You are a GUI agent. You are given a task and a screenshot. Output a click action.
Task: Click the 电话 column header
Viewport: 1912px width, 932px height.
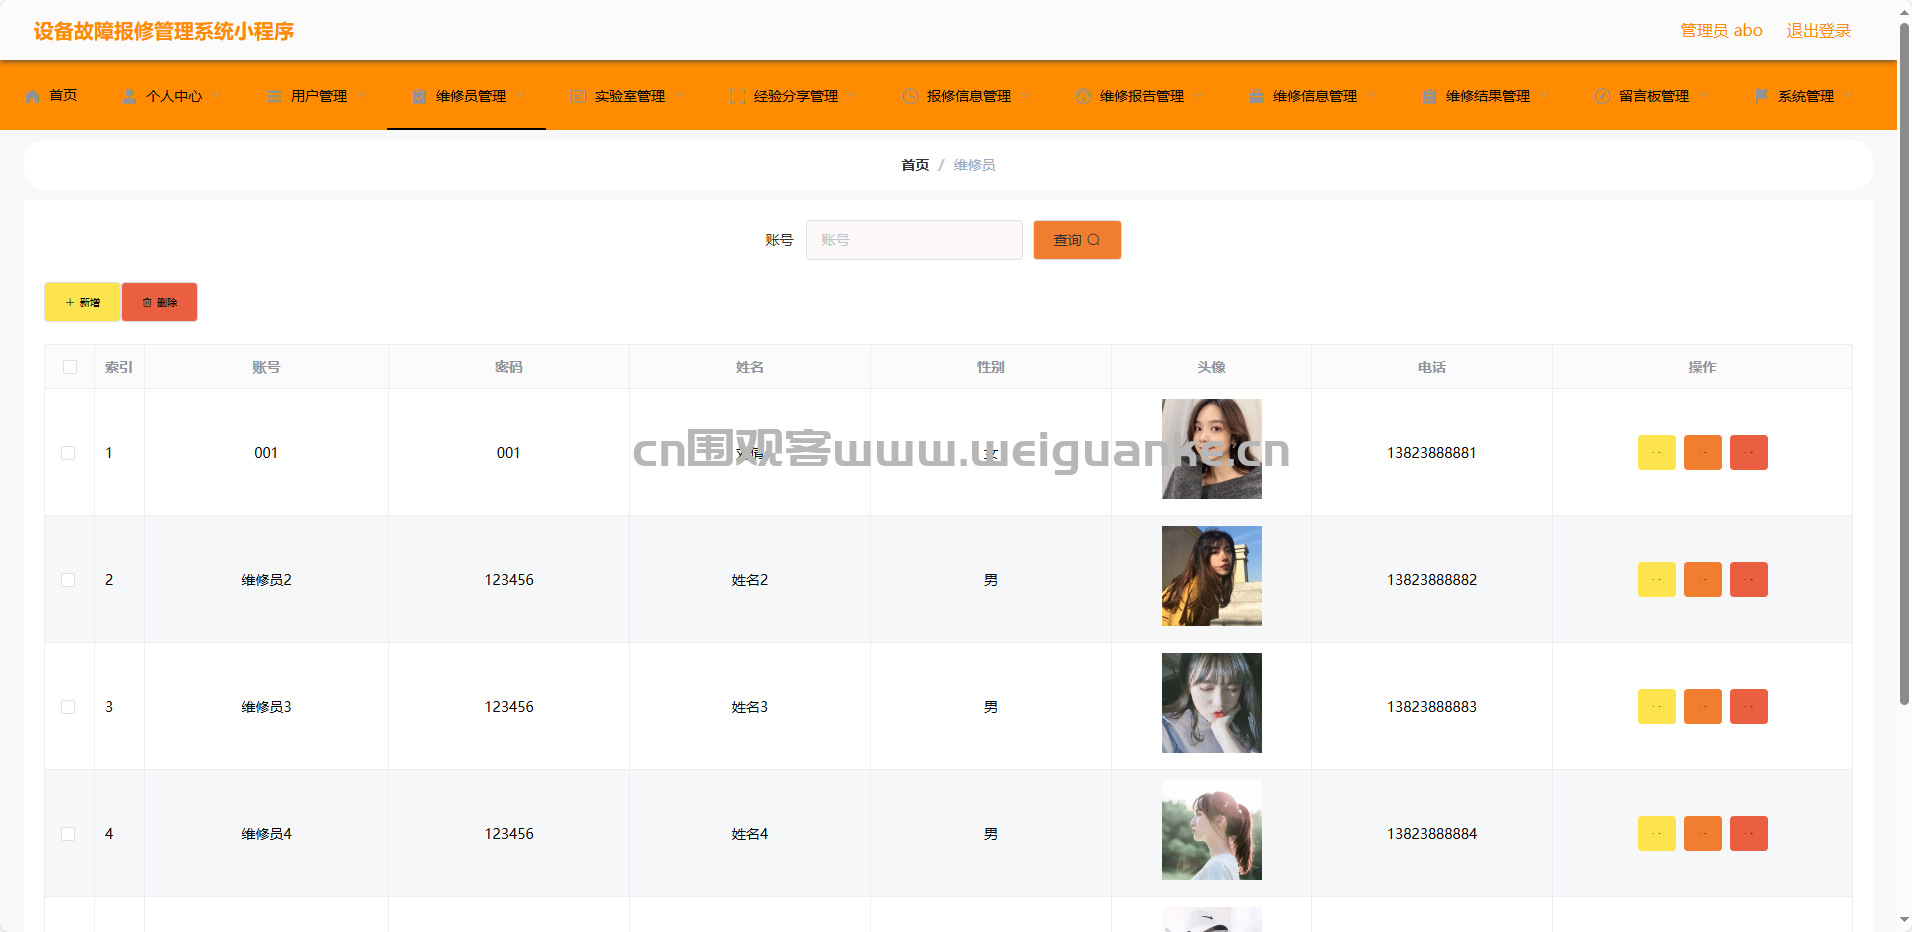(1432, 367)
